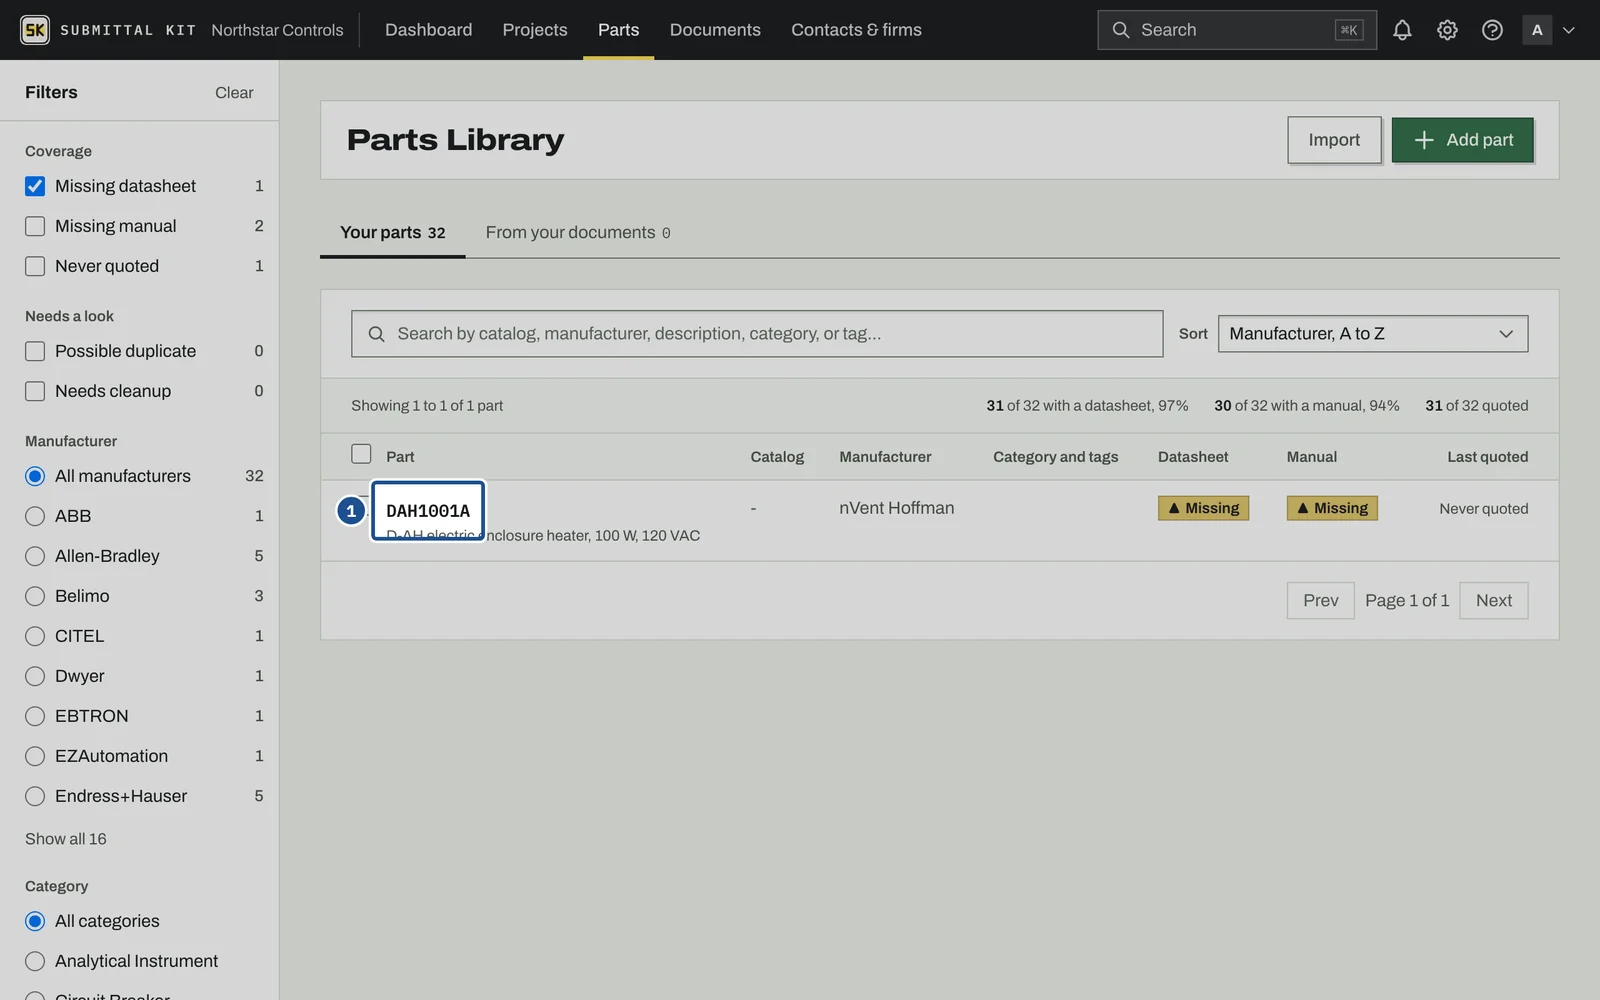Select the ABB manufacturer radio
This screenshot has width=1600, height=1000.
pyautogui.click(x=35, y=516)
